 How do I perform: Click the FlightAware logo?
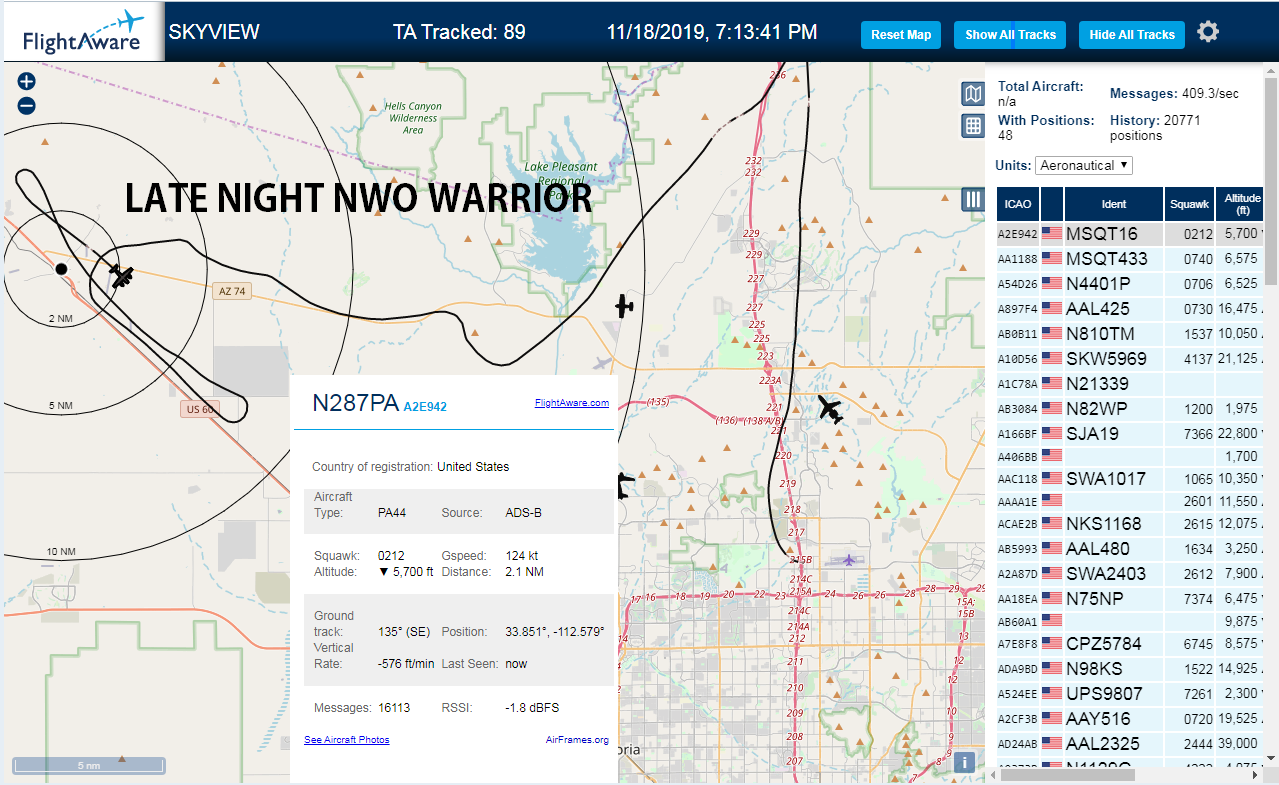82,32
